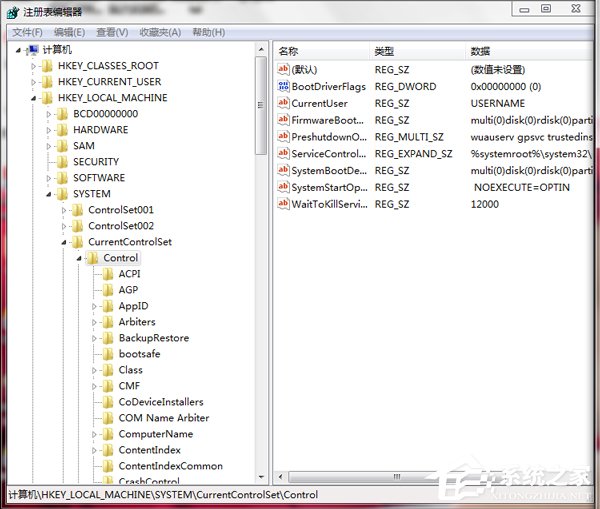Click the 12000 data value

click(485, 204)
